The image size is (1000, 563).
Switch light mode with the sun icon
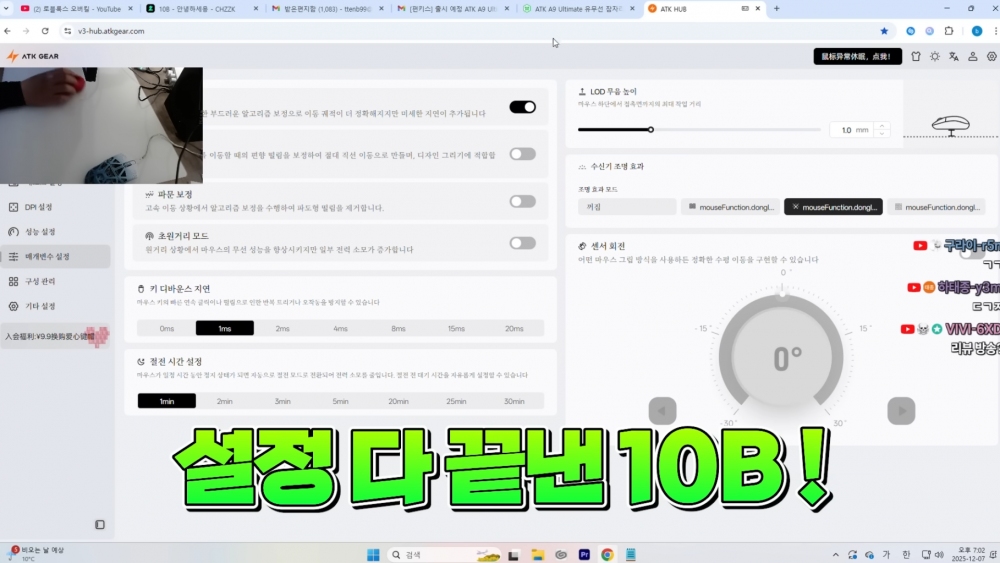coord(934,57)
